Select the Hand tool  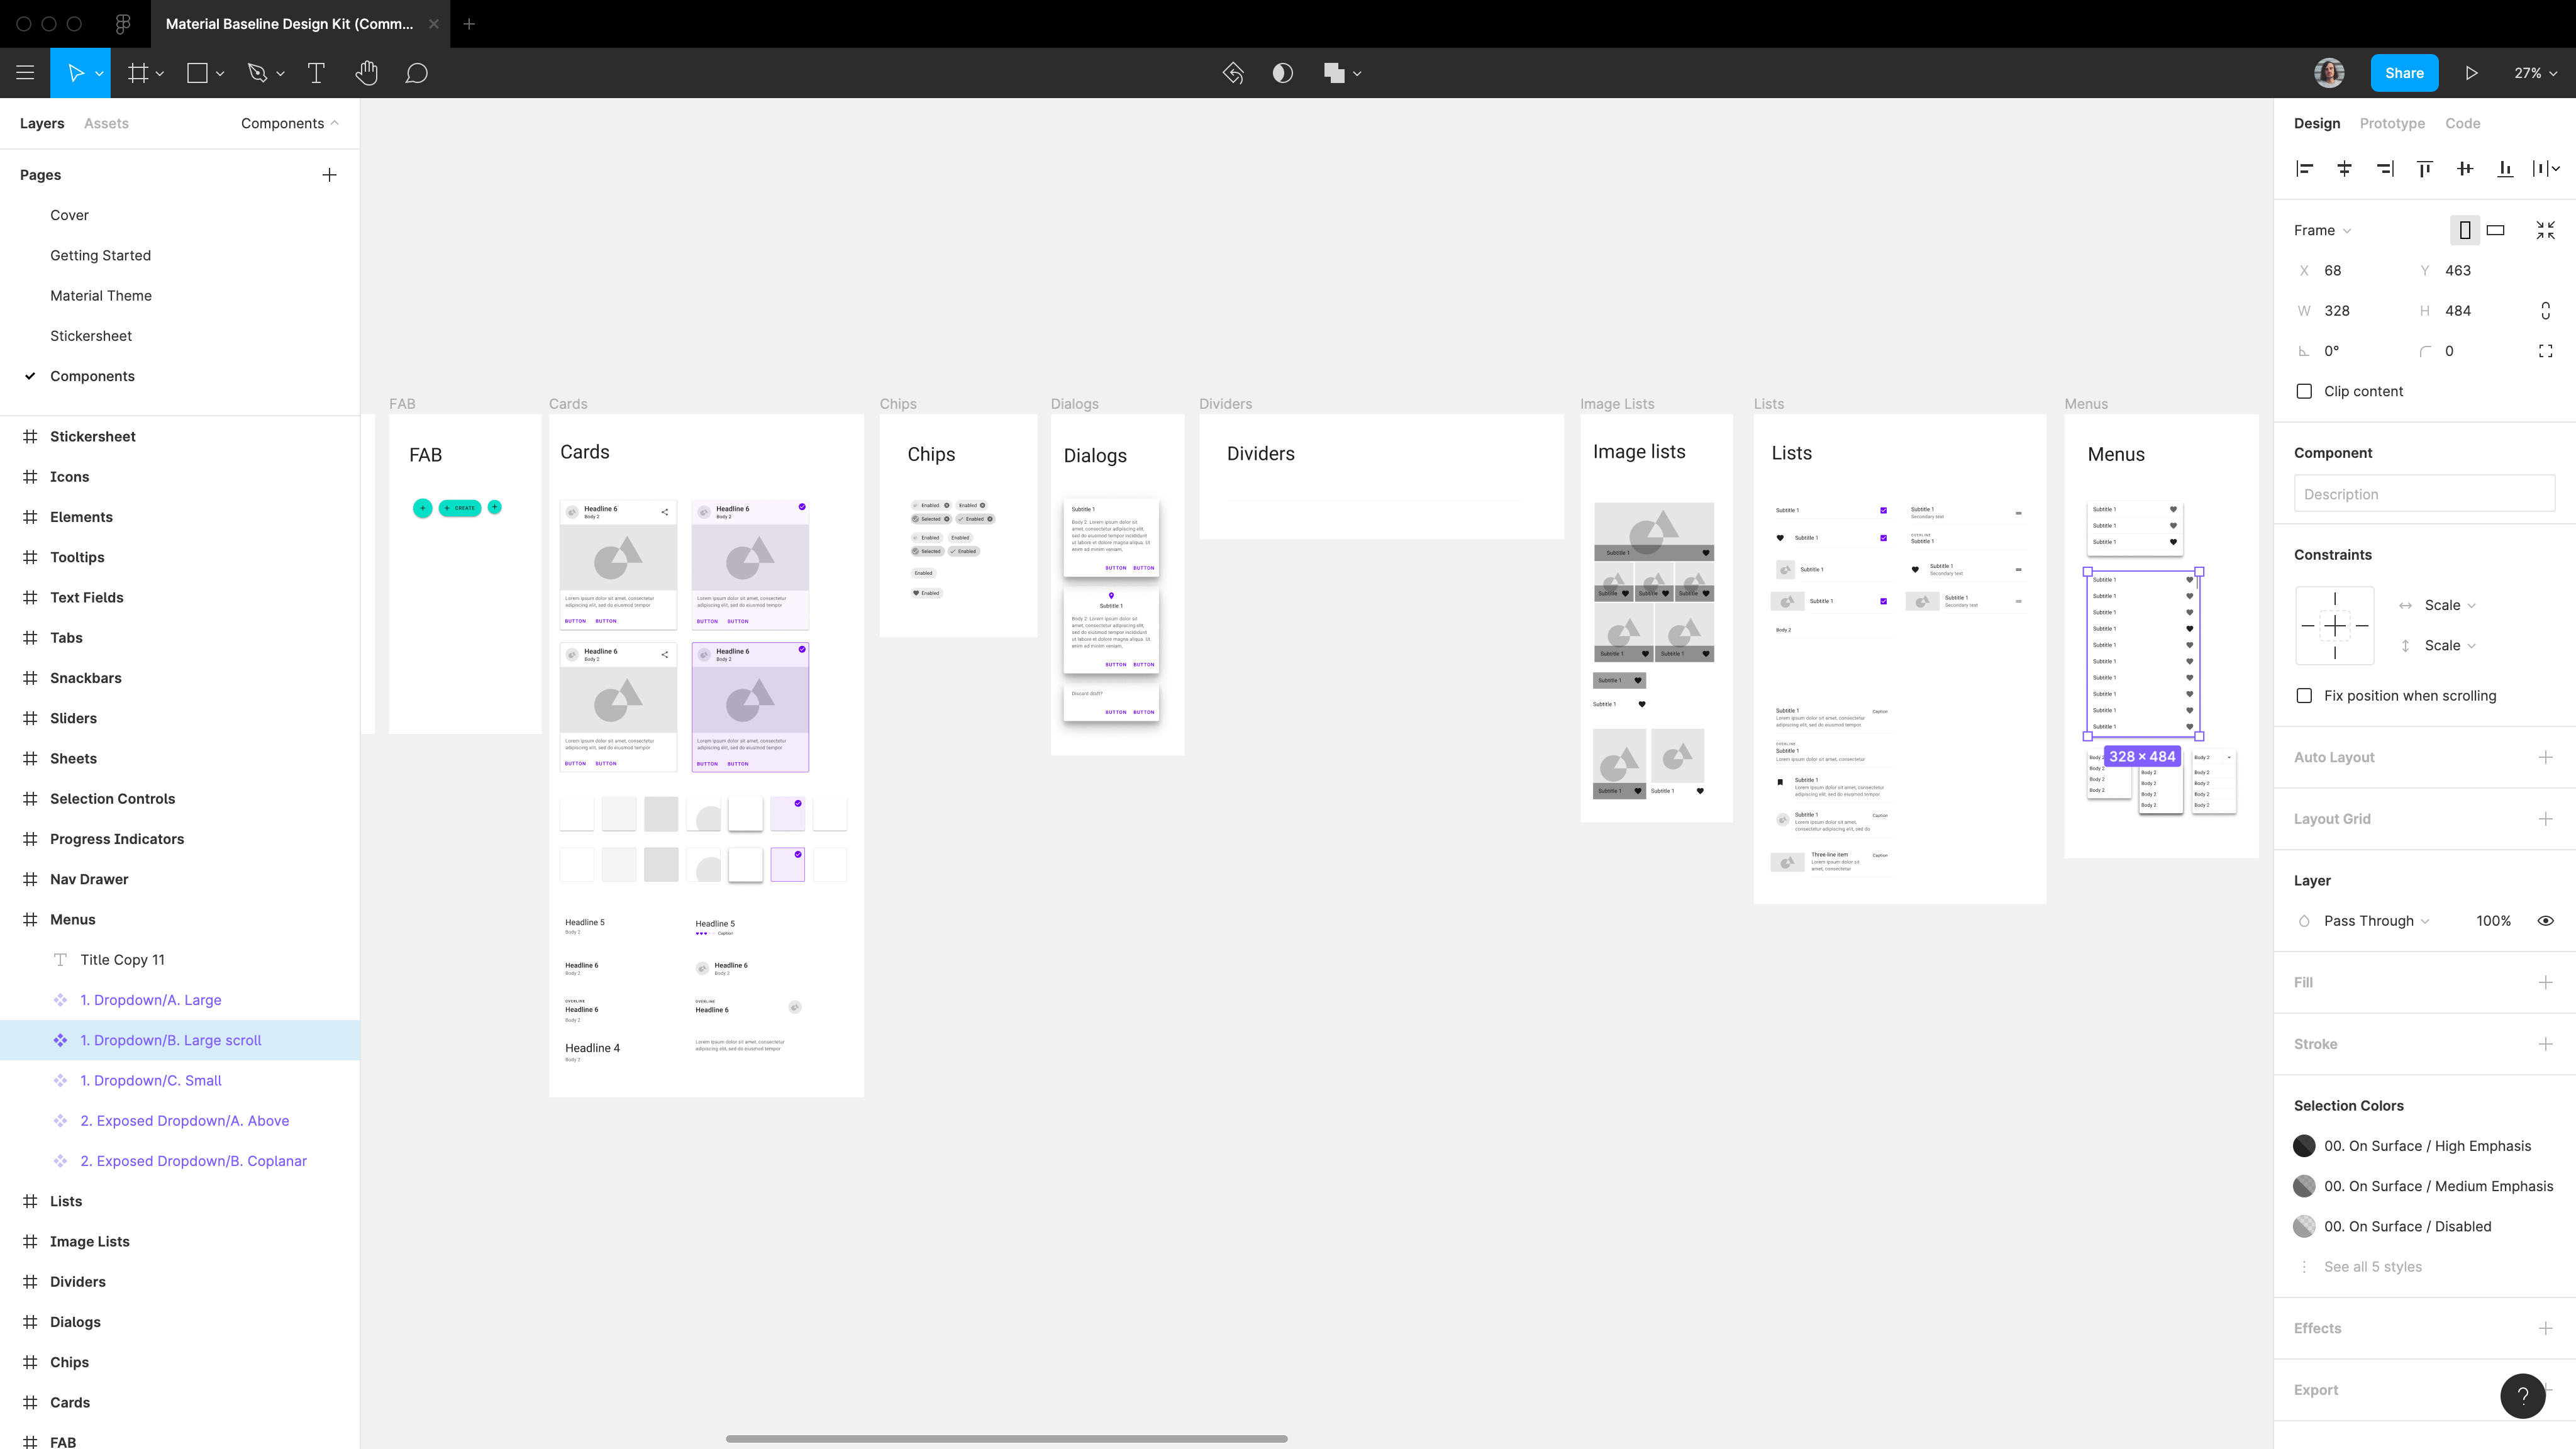pyautogui.click(x=366, y=73)
